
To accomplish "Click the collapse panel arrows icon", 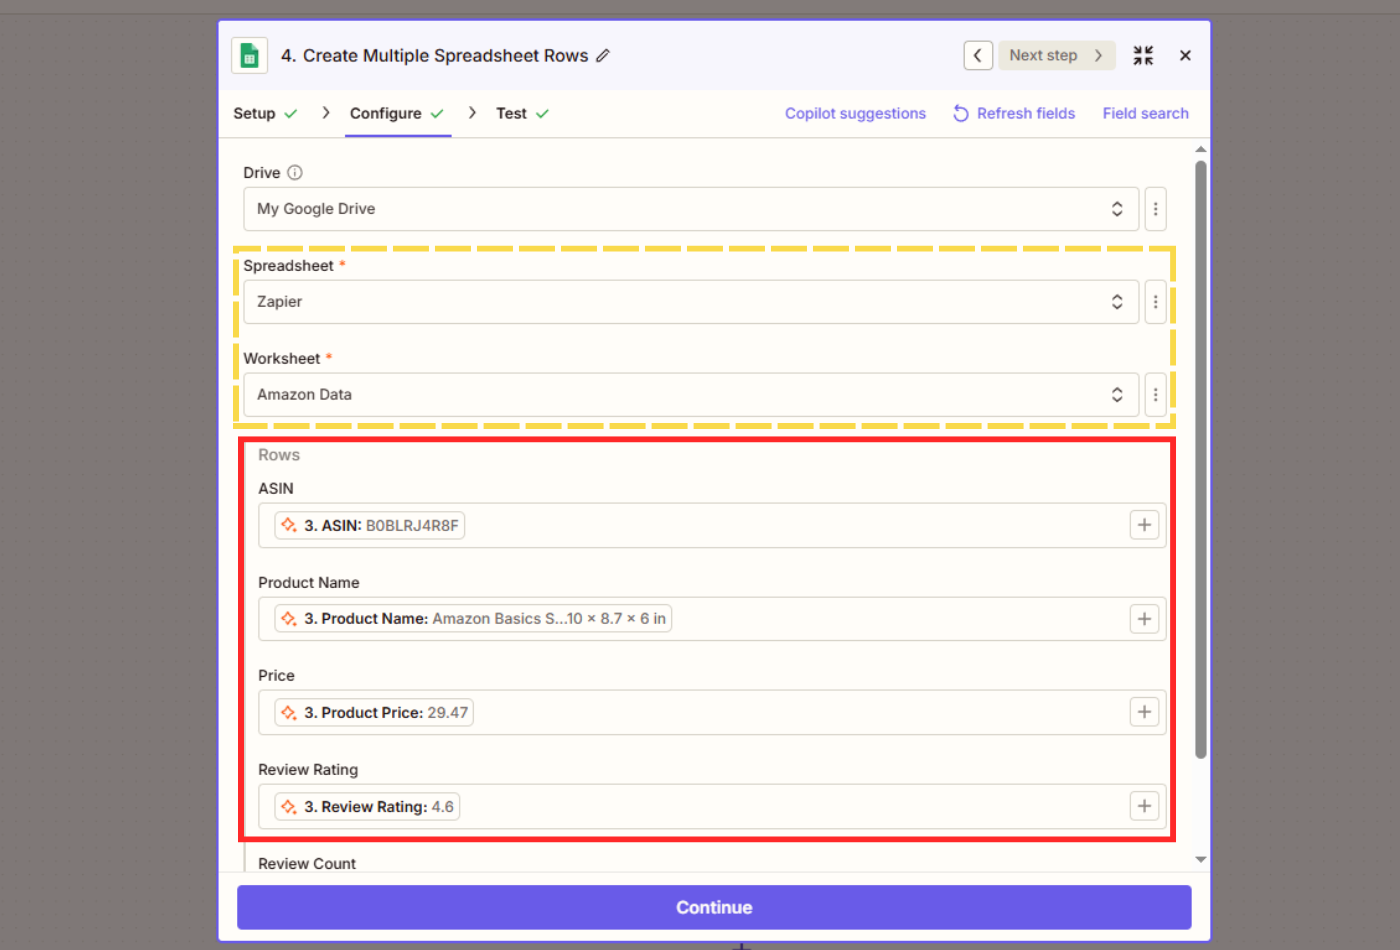I will pyautogui.click(x=1143, y=56).
